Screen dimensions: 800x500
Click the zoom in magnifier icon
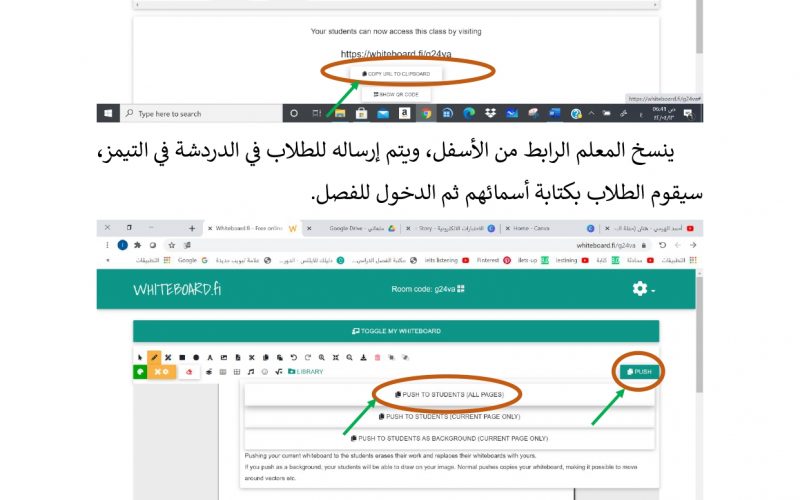point(321,358)
